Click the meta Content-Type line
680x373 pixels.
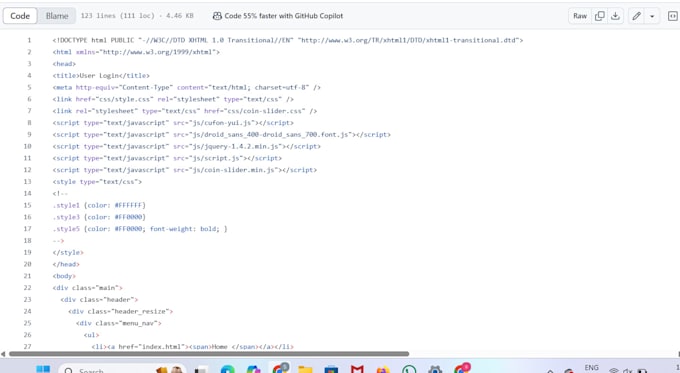(186, 87)
